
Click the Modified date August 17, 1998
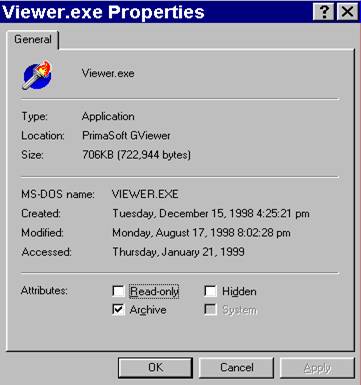coord(201,233)
